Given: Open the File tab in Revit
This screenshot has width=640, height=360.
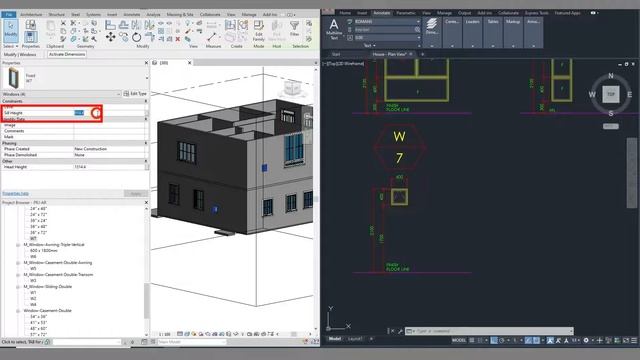Looking at the screenshot, I should 9,14.
